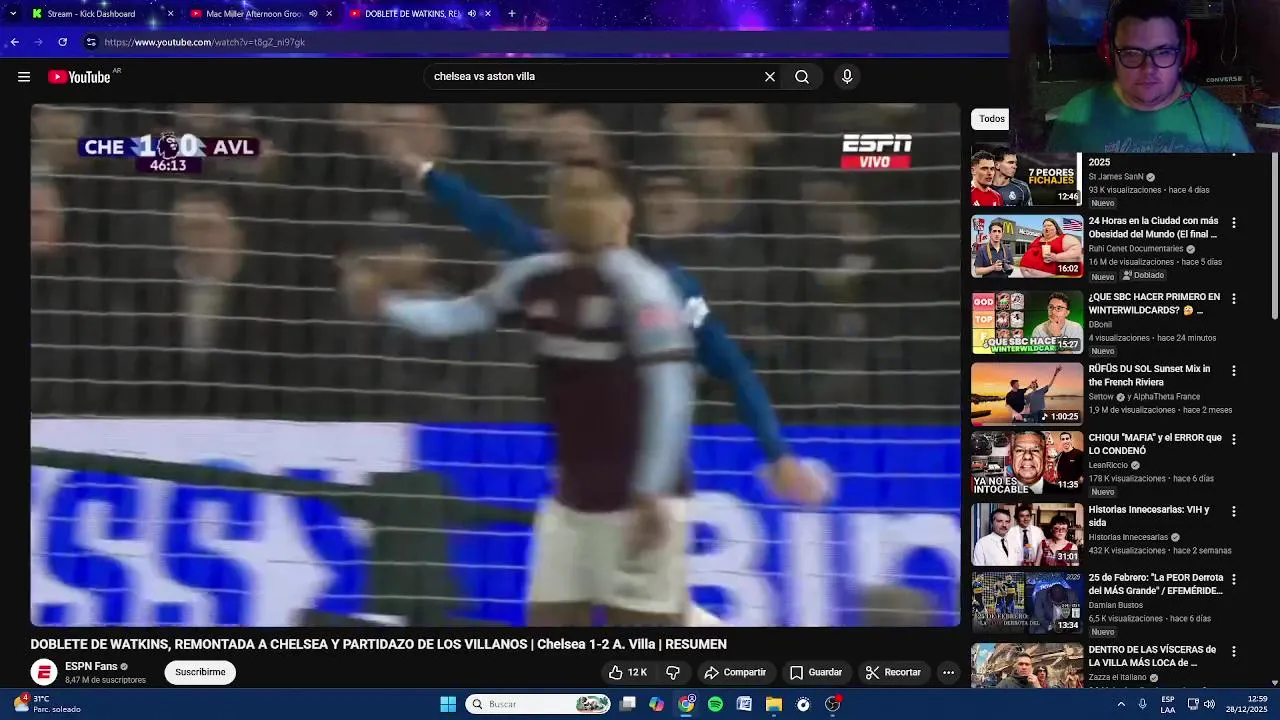The height and width of the screenshot is (720, 1280).
Task: Open the ESP LAA language indicator
Action: [x=1168, y=704]
